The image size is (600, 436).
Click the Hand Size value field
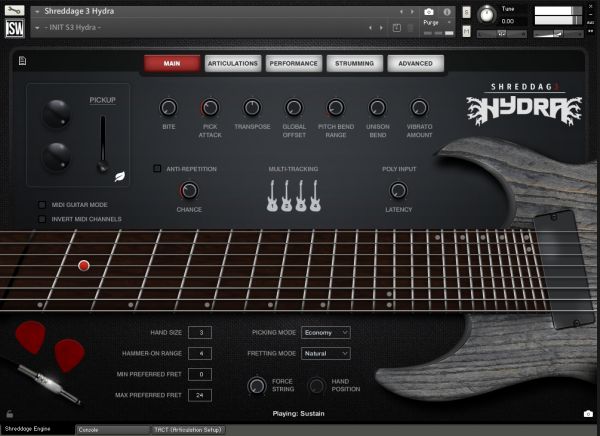tap(200, 333)
